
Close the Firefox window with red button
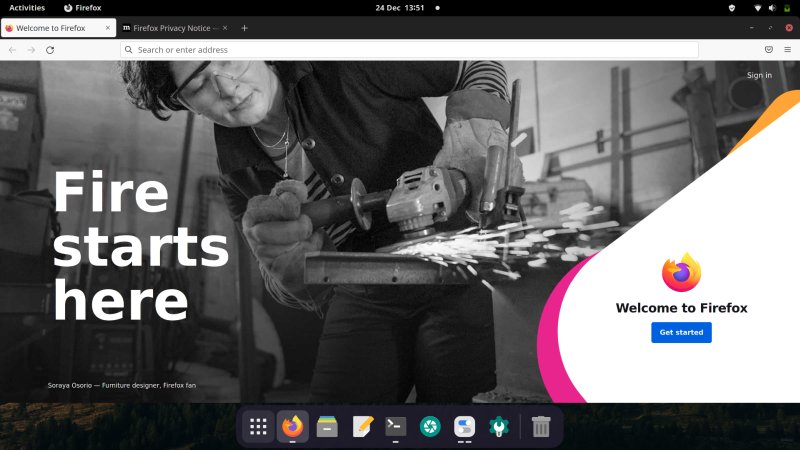click(789, 28)
